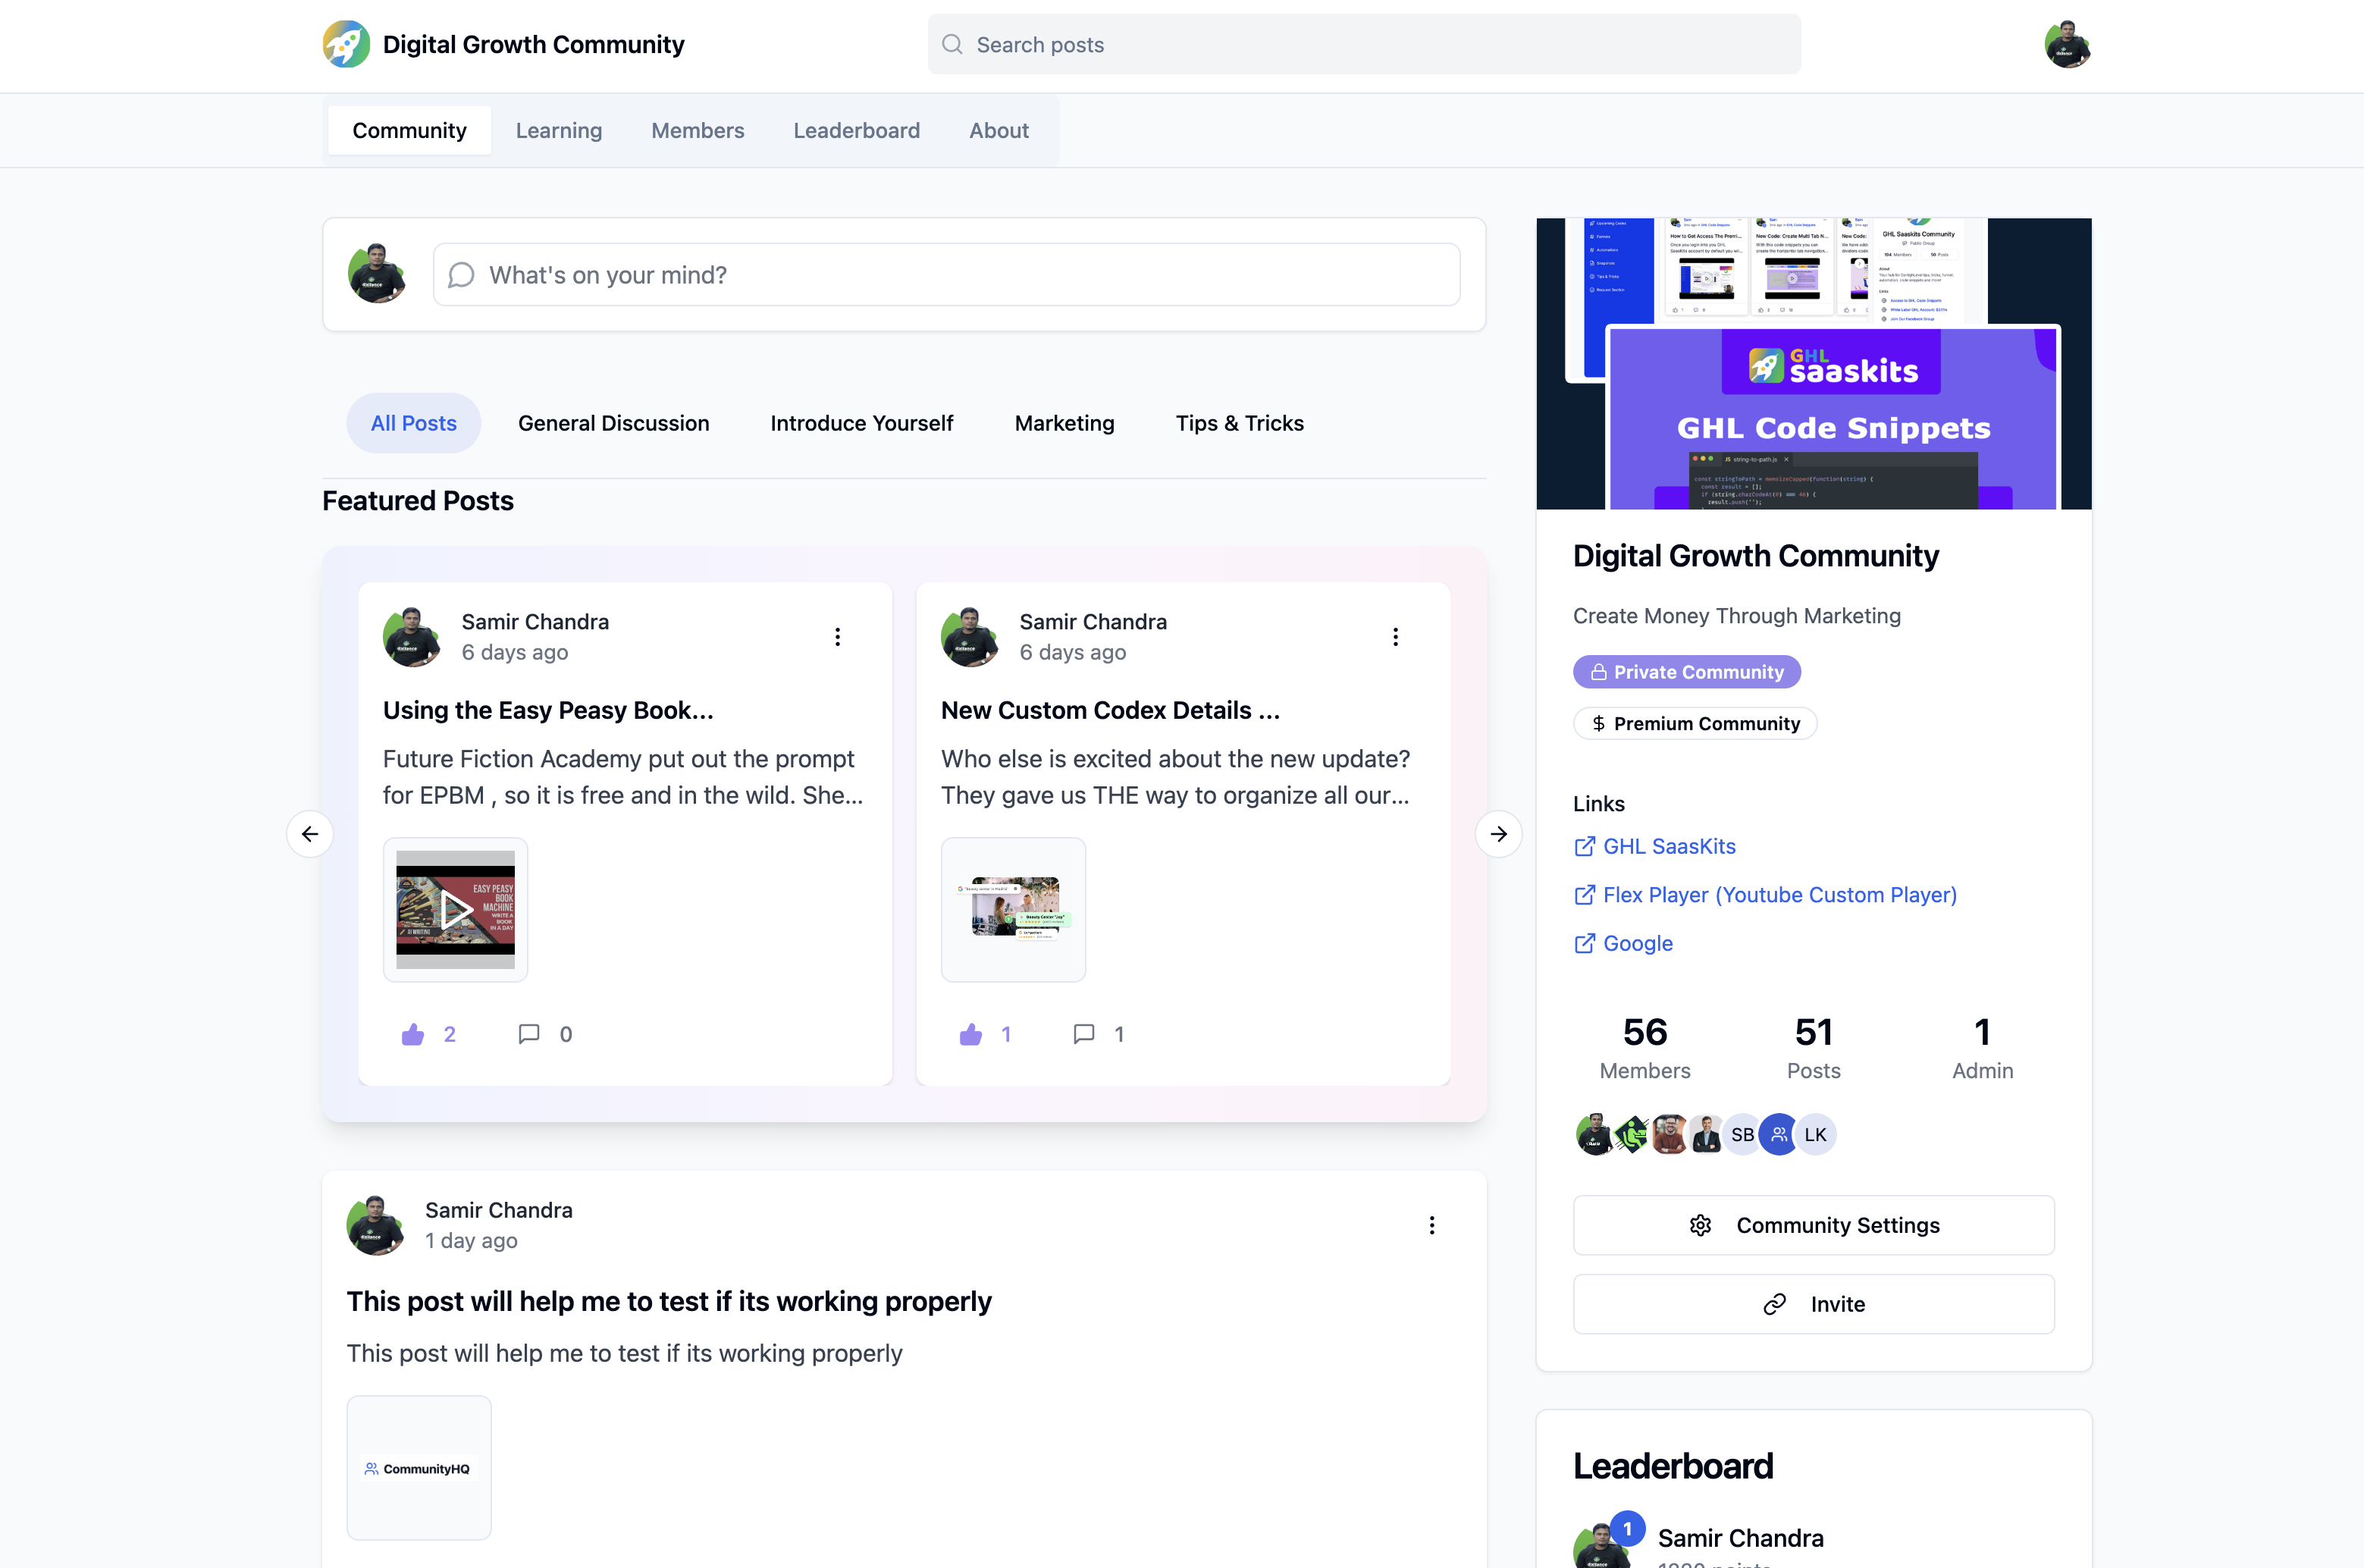Open comments on the New Custom Codex post
Screen dimensions: 2364x1568
pyautogui.click(x=1084, y=1034)
